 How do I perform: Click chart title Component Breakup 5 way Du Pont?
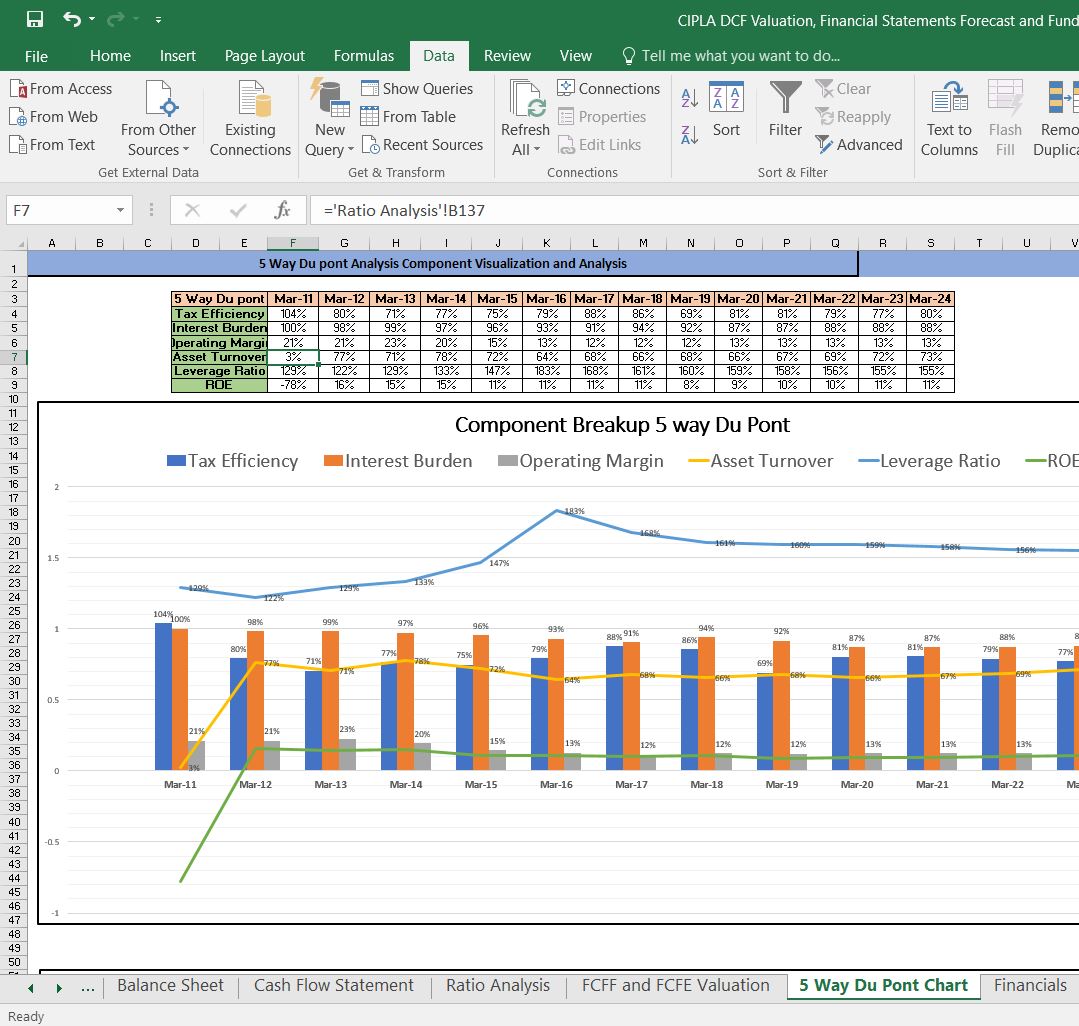point(622,425)
